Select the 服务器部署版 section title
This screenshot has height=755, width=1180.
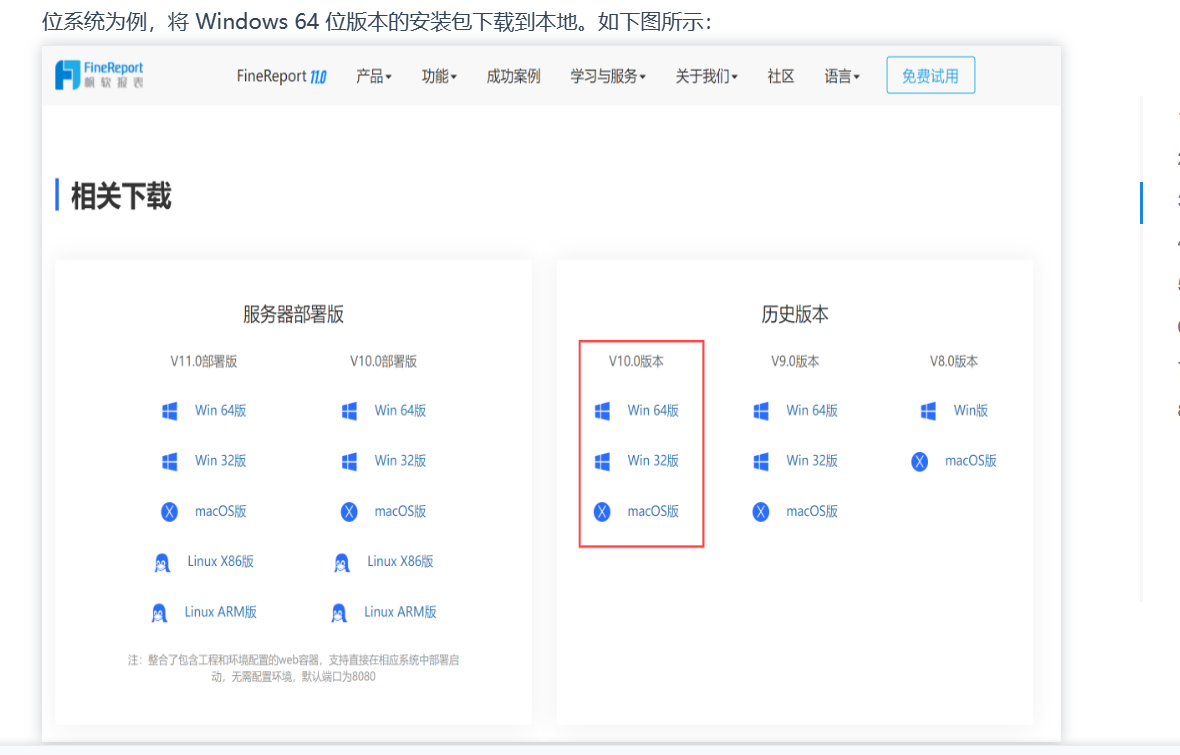[x=293, y=314]
